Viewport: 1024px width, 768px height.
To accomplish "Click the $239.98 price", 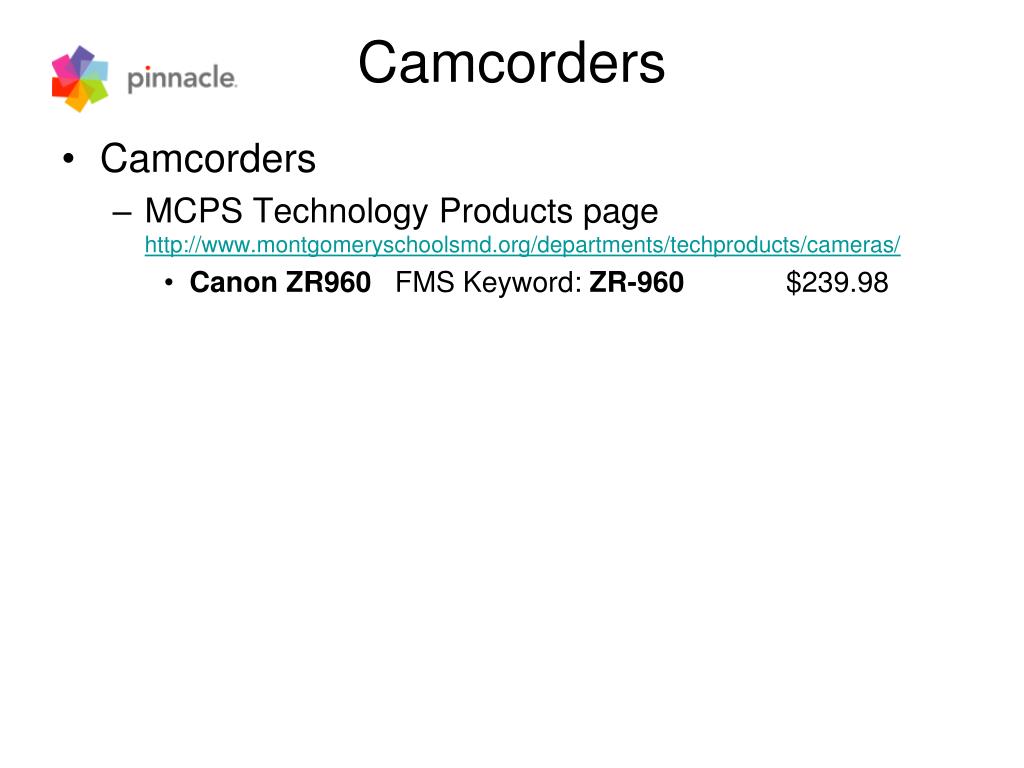I will click(837, 283).
